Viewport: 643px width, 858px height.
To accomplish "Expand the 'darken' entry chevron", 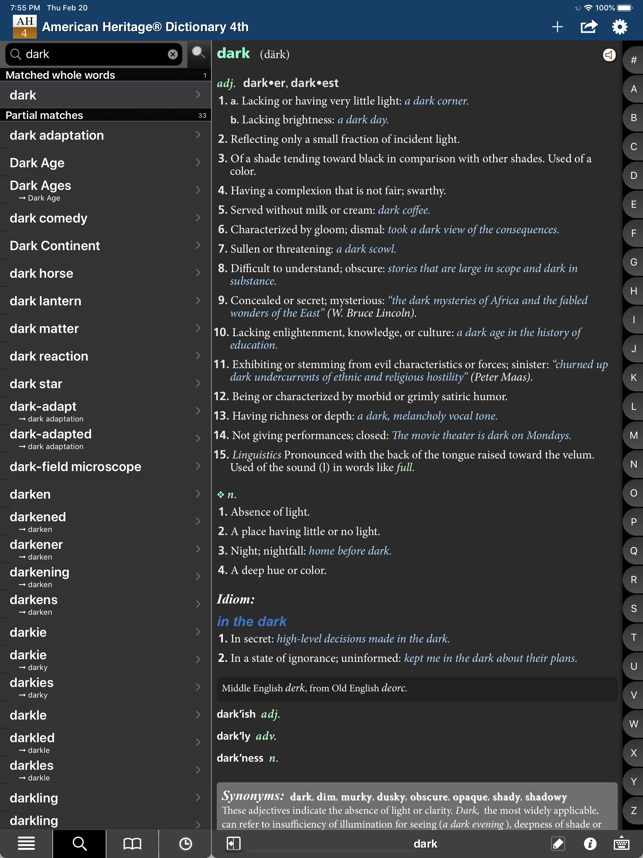I will pyautogui.click(x=198, y=494).
